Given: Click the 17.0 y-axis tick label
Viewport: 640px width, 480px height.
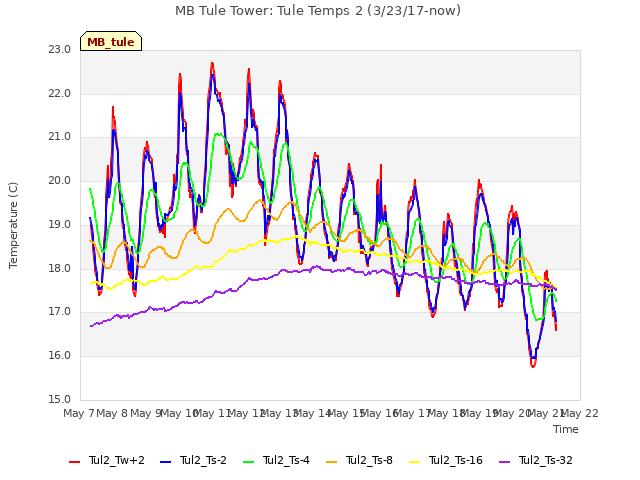Looking at the screenshot, I should [59, 312].
